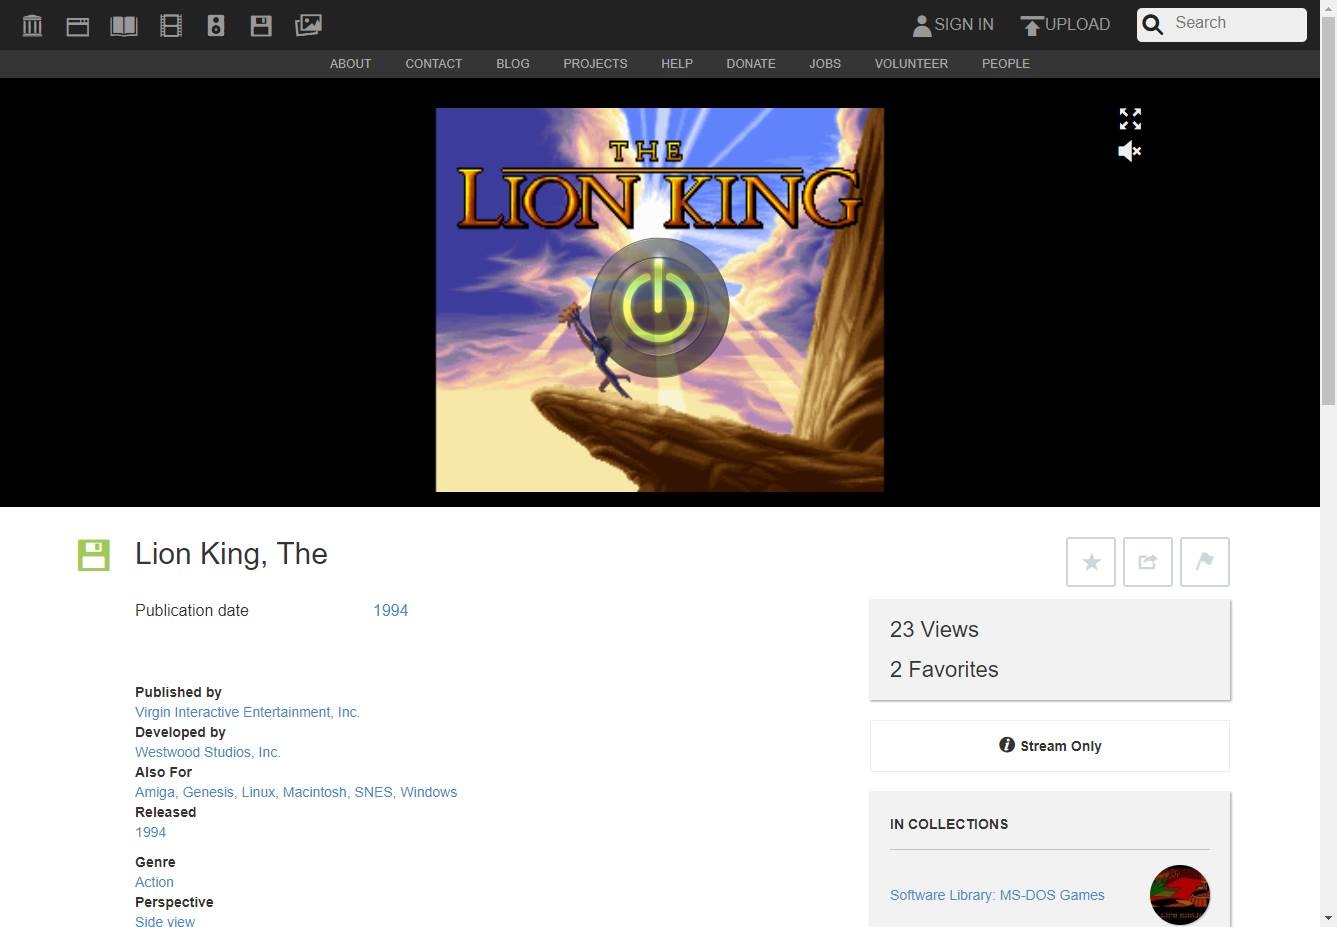Image resolution: width=1337 pixels, height=927 pixels.
Task: Open the HELP menu item
Action: 677,64
